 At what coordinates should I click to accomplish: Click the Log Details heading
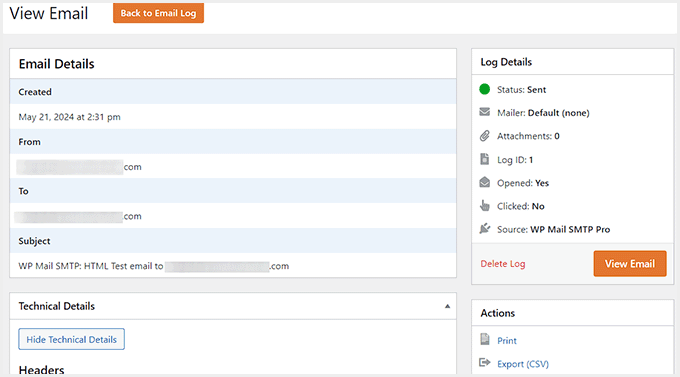point(506,62)
